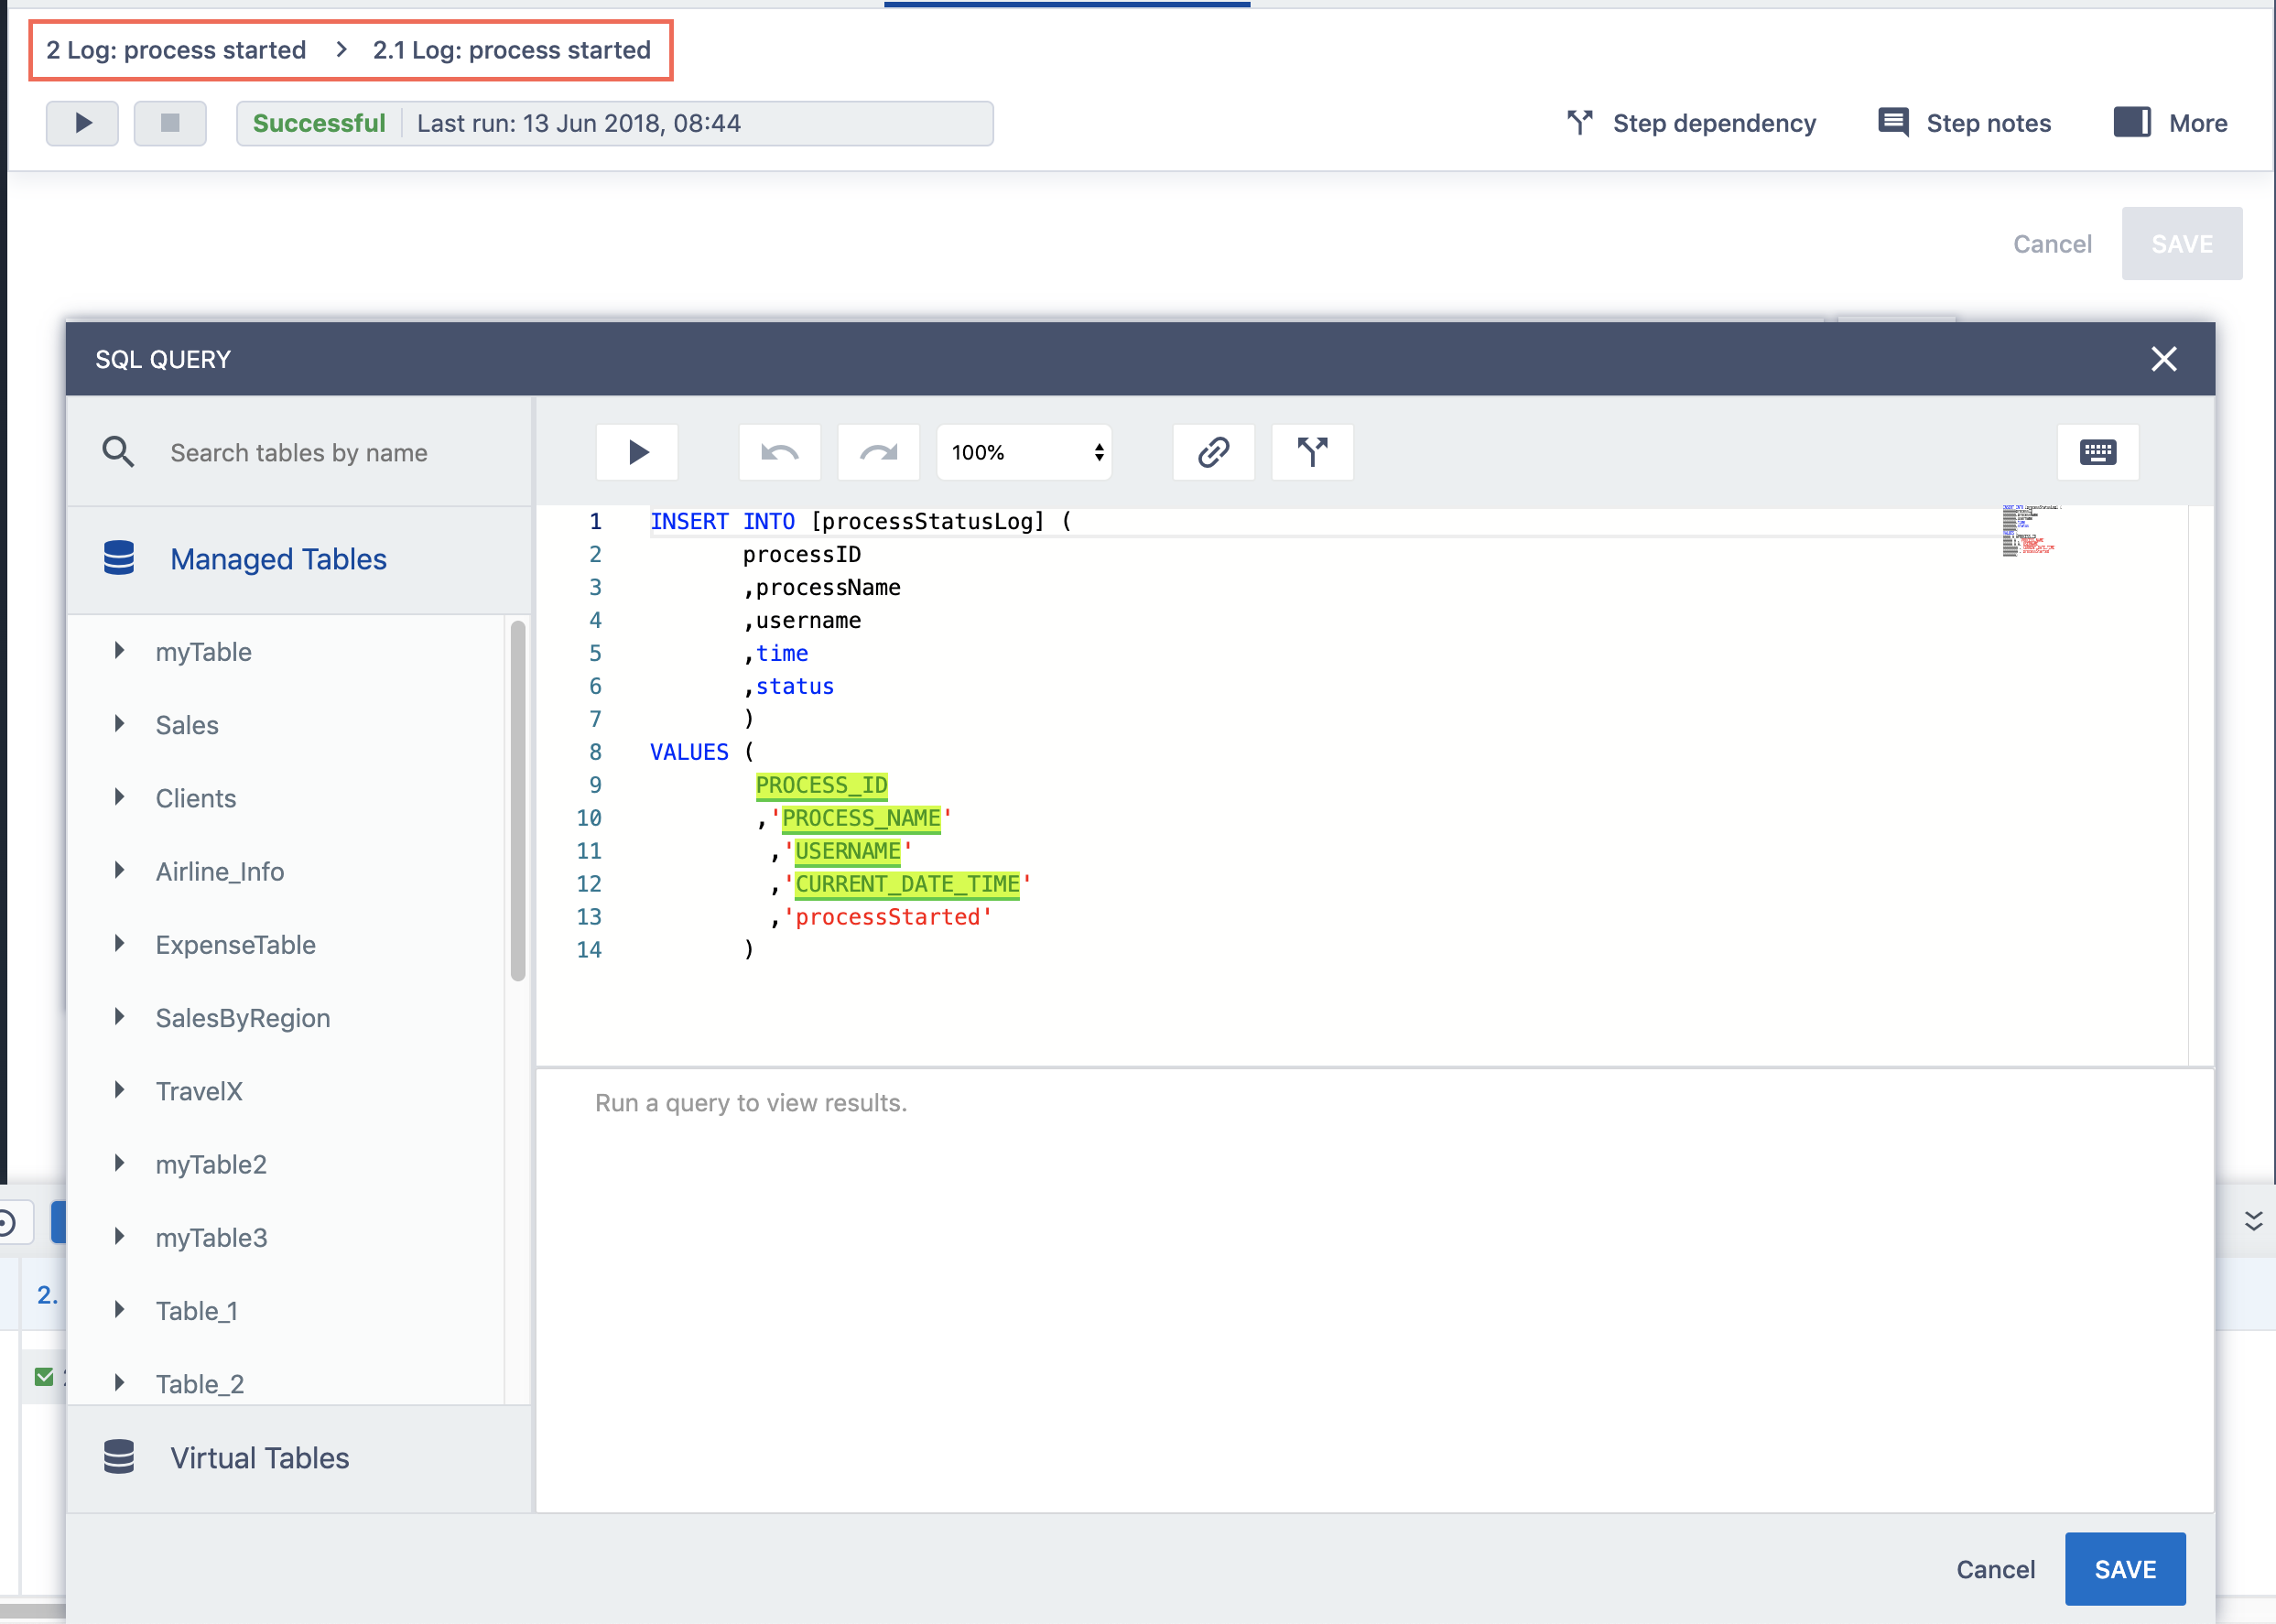The height and width of the screenshot is (1624, 2276).
Task: Click the redo arrow in editor toolbar
Action: (x=877, y=452)
